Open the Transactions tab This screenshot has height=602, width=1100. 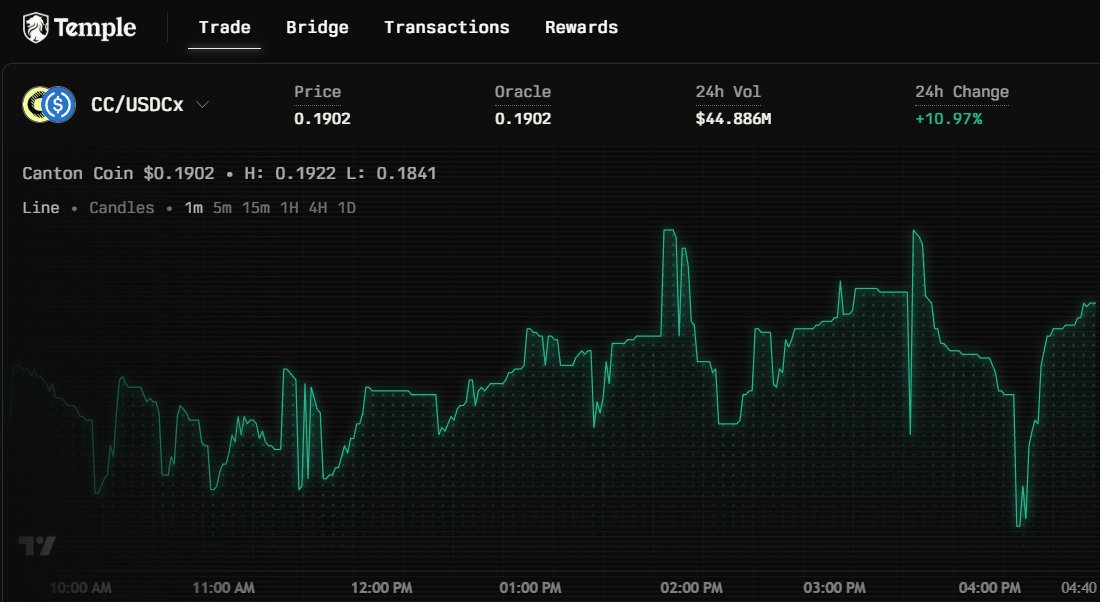[x=446, y=27]
